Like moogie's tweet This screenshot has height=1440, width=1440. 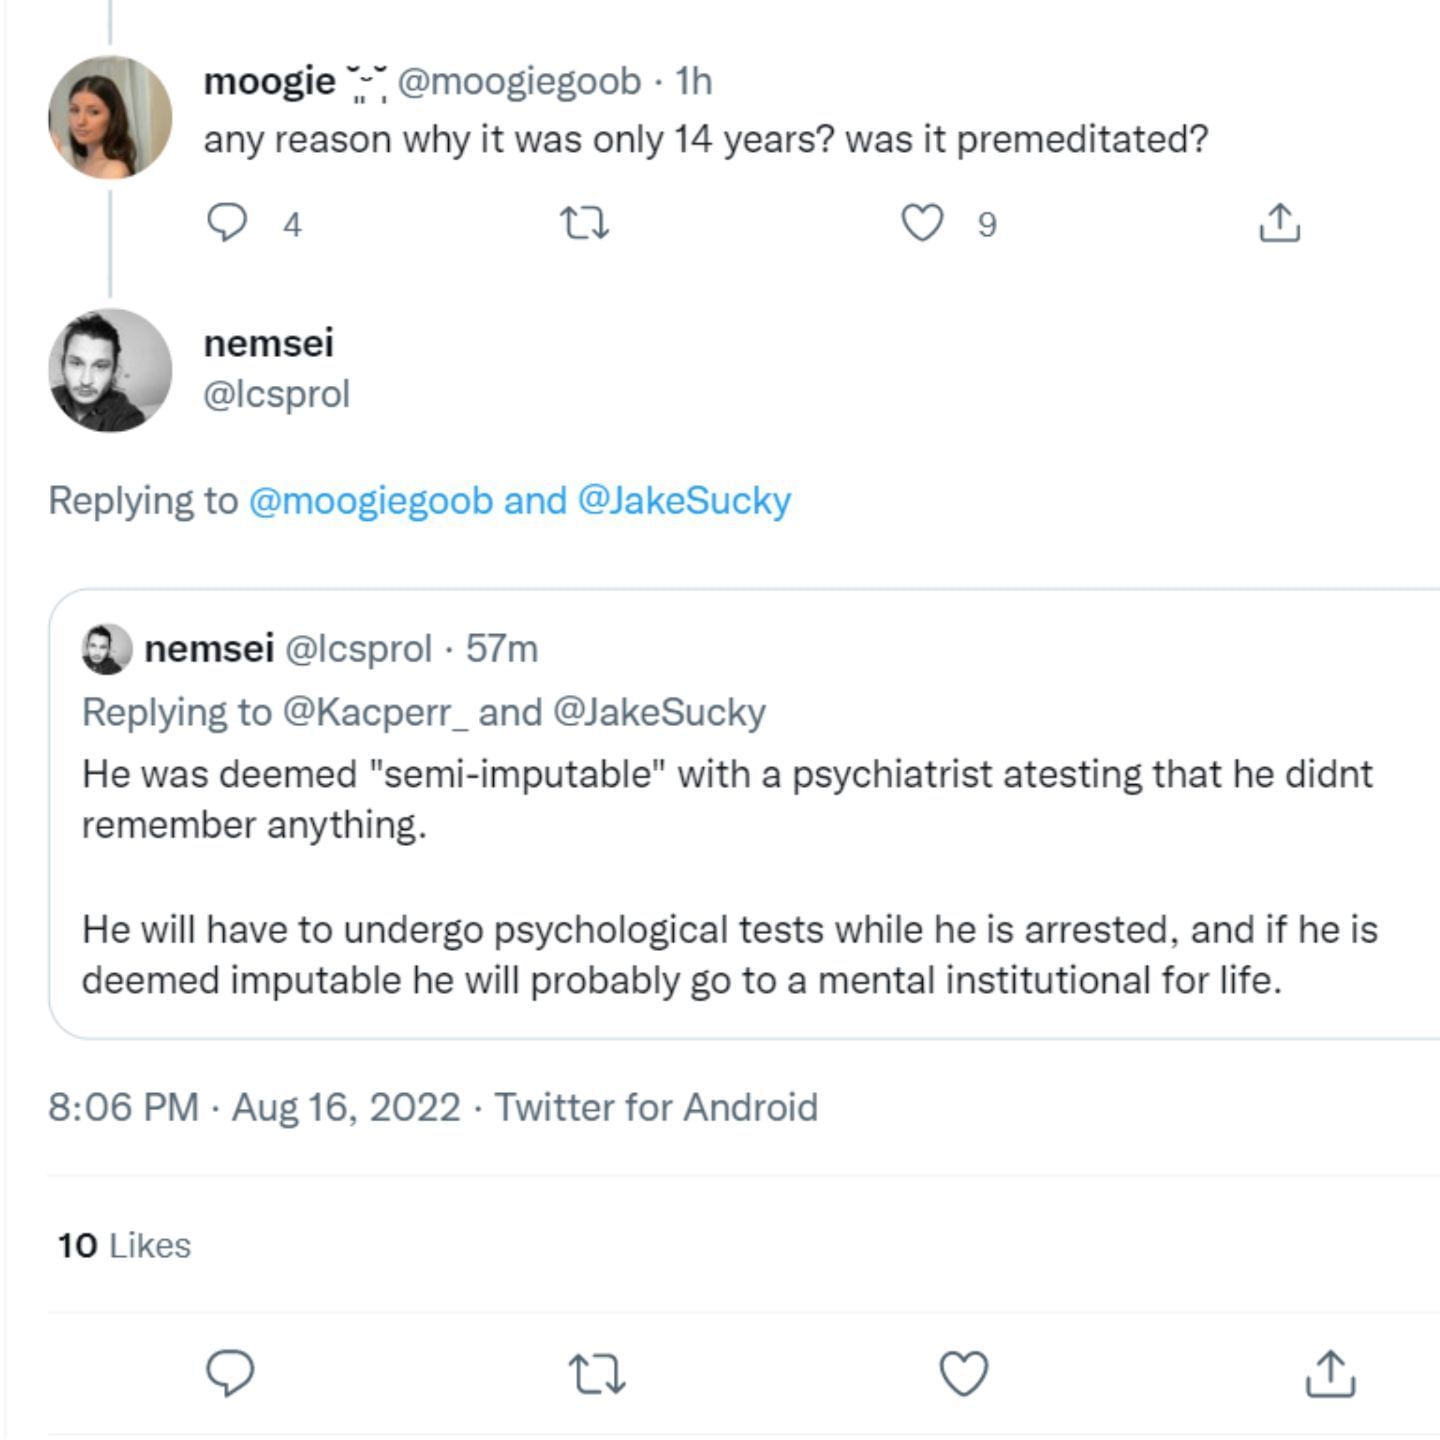click(x=922, y=222)
